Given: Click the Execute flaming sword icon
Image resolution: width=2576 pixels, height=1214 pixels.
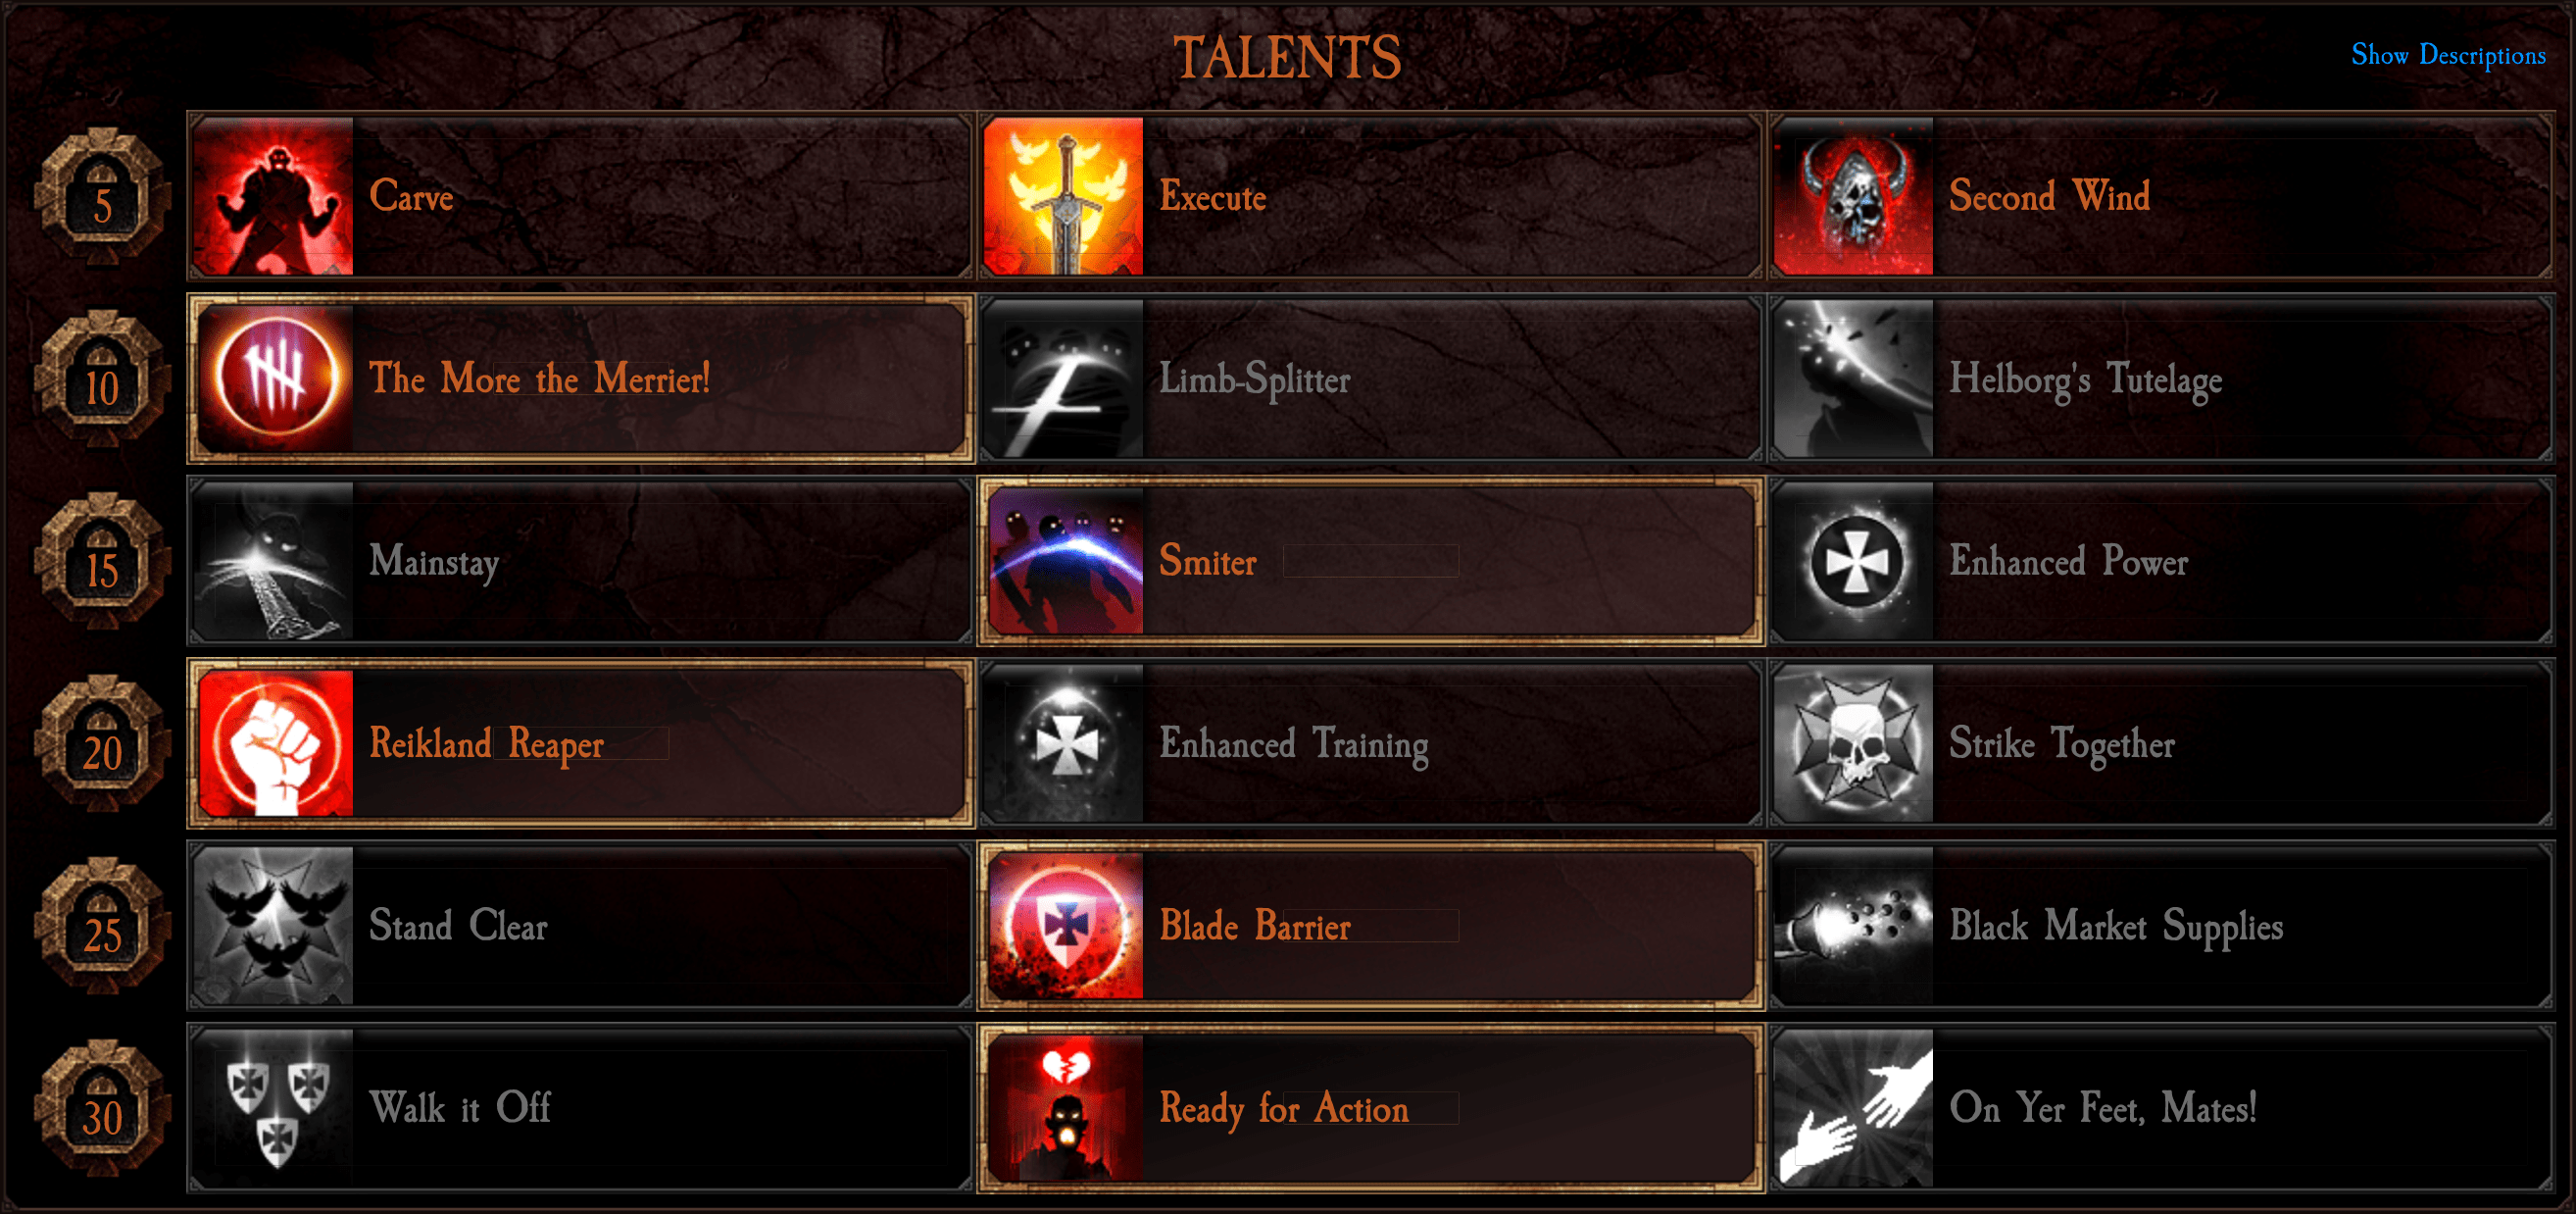Looking at the screenshot, I should pos(1063,196).
